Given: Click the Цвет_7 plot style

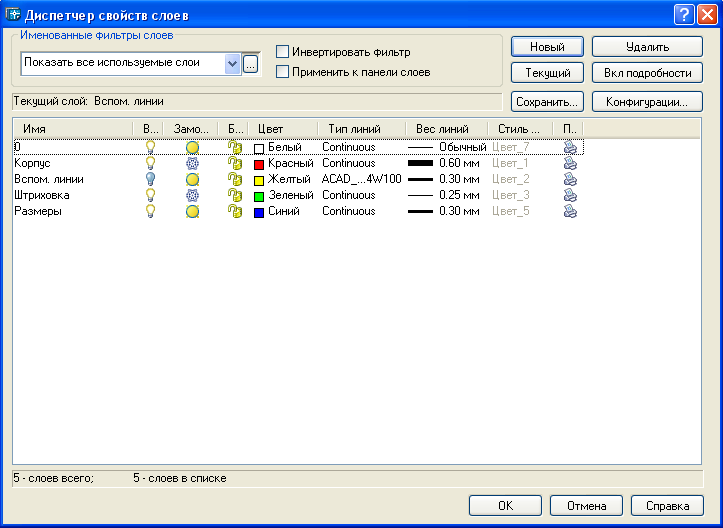Looking at the screenshot, I should coord(510,148).
